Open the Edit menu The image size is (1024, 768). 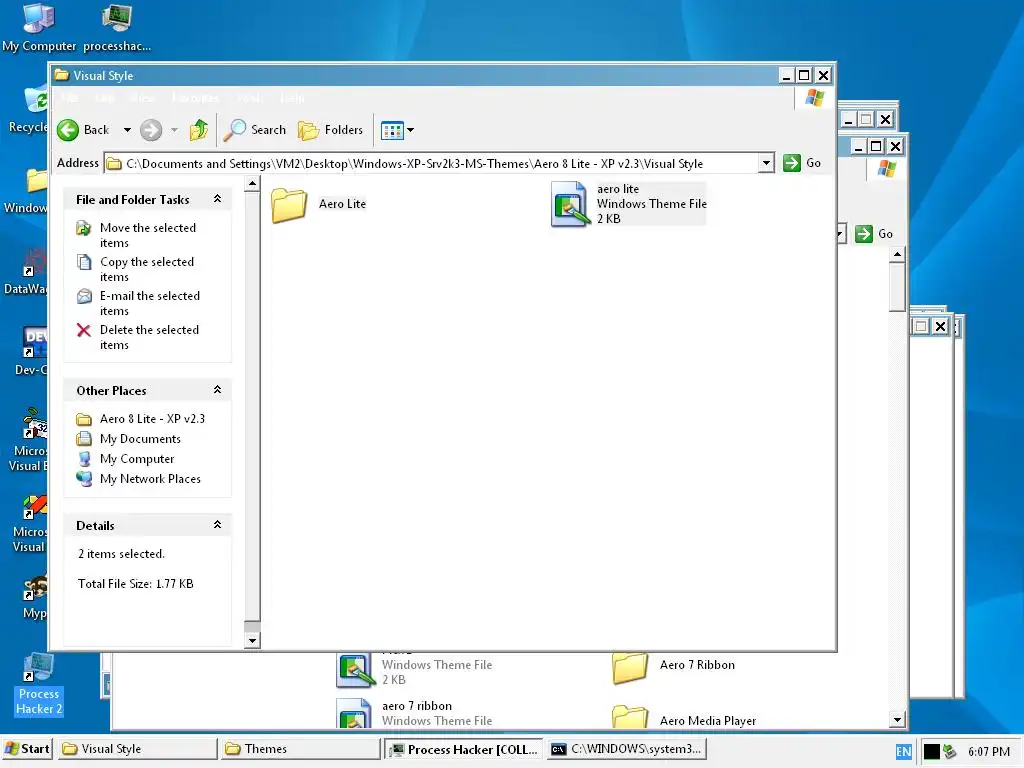(x=104, y=98)
